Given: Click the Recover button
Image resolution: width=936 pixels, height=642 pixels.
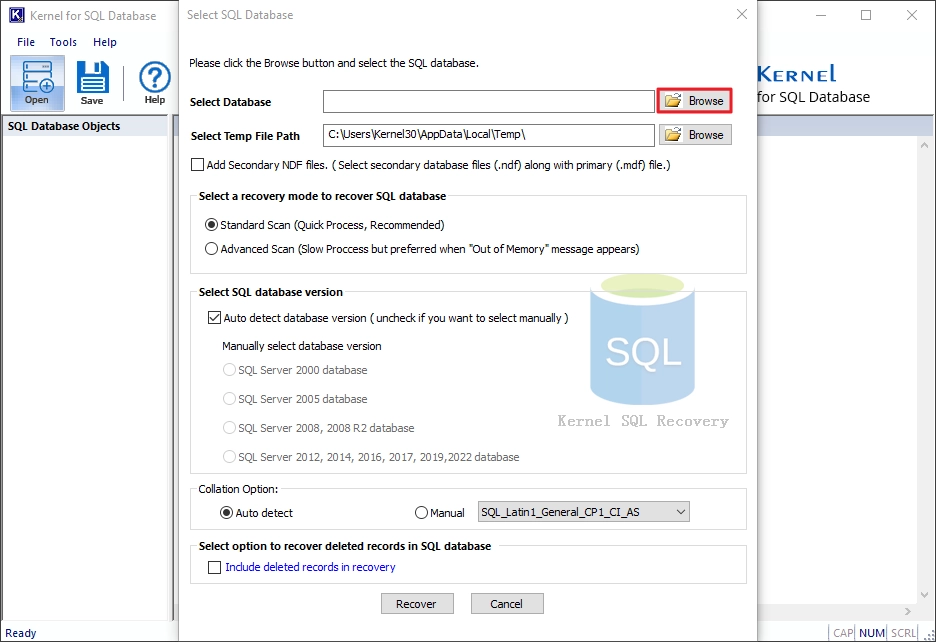Looking at the screenshot, I should coord(417,604).
